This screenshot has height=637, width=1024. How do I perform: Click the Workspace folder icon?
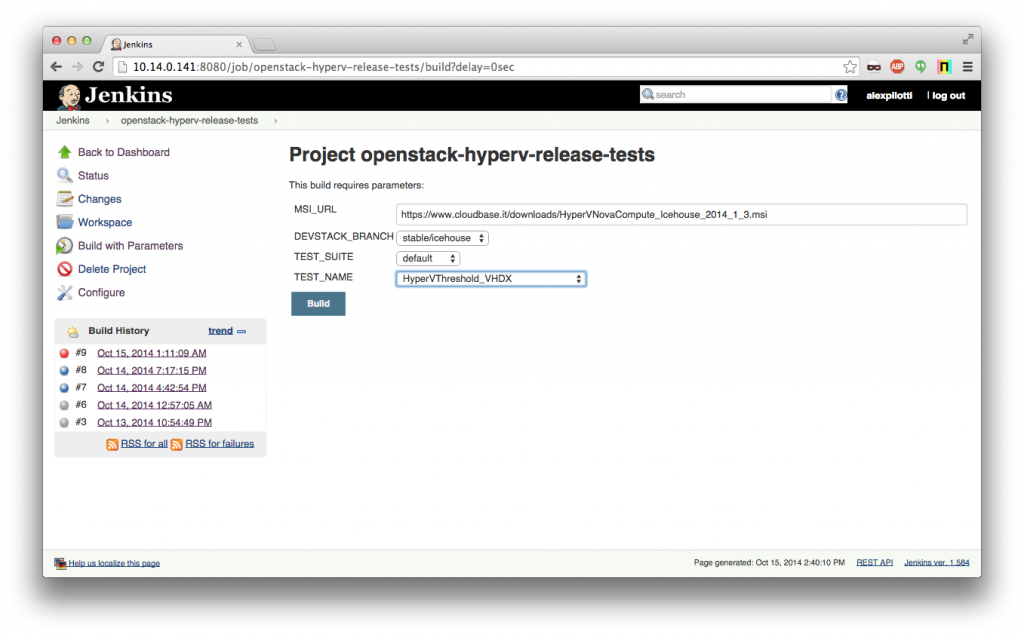click(65, 222)
